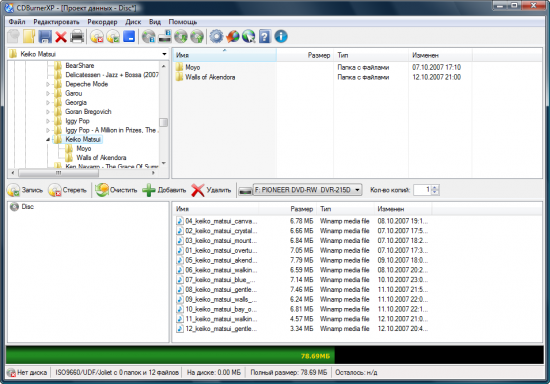This screenshot has height=384, width=550.
Task: Open help with the question mark icon
Action: [x=265, y=36]
